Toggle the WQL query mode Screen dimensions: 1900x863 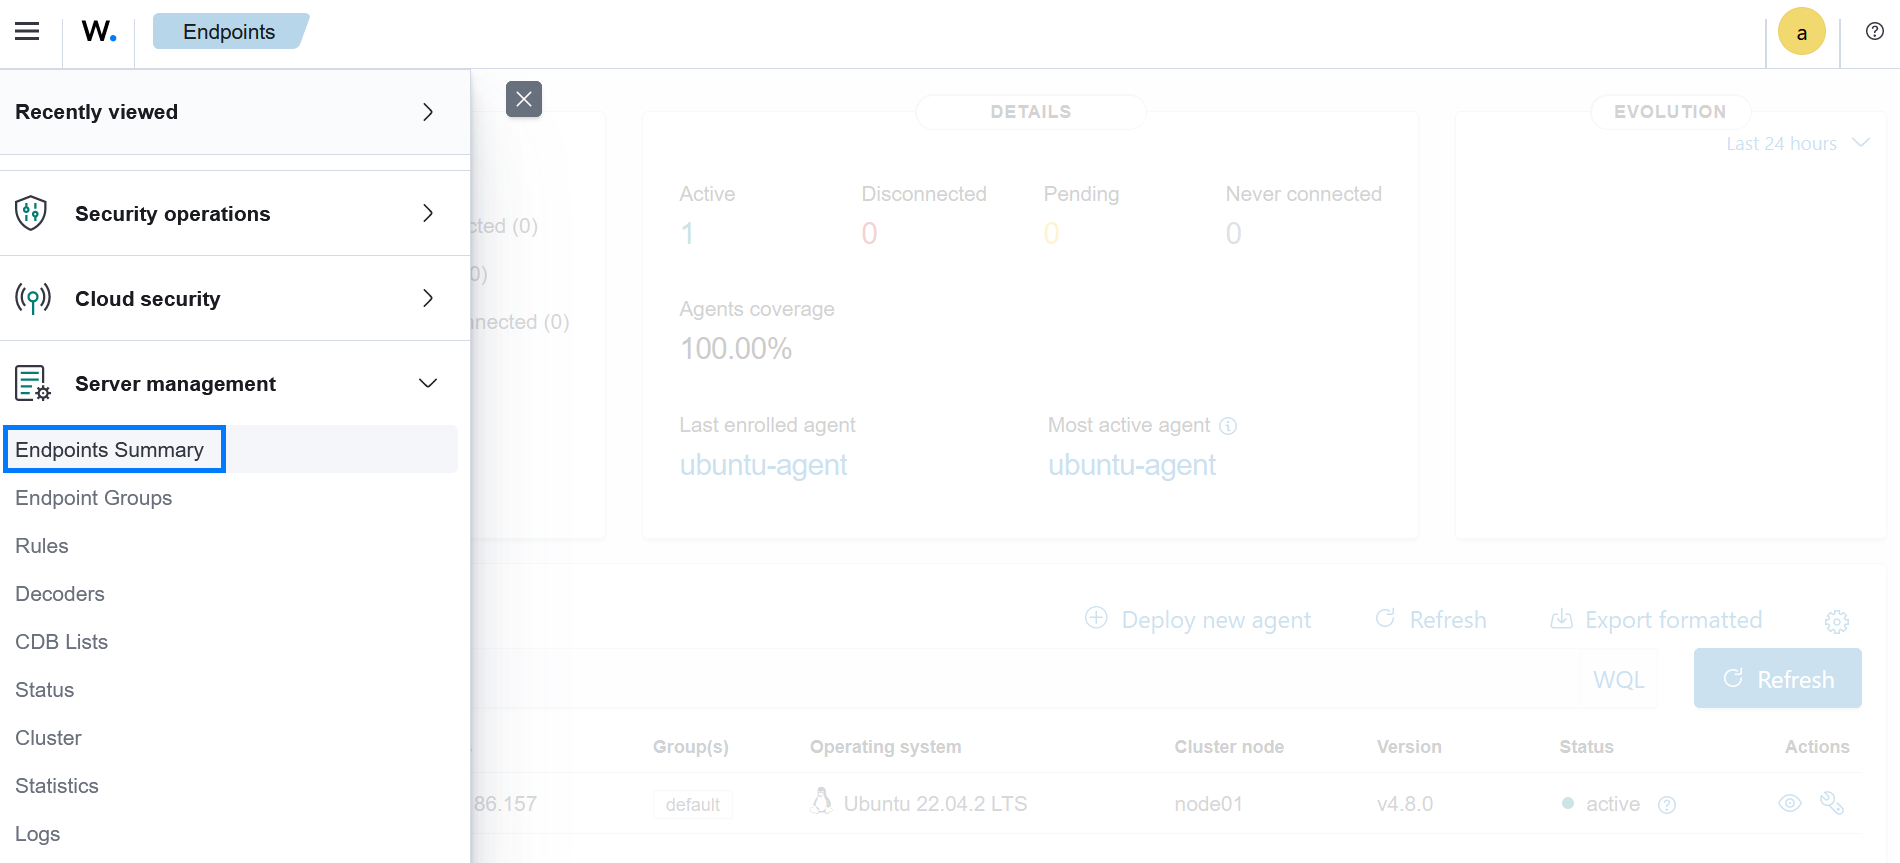1618,680
